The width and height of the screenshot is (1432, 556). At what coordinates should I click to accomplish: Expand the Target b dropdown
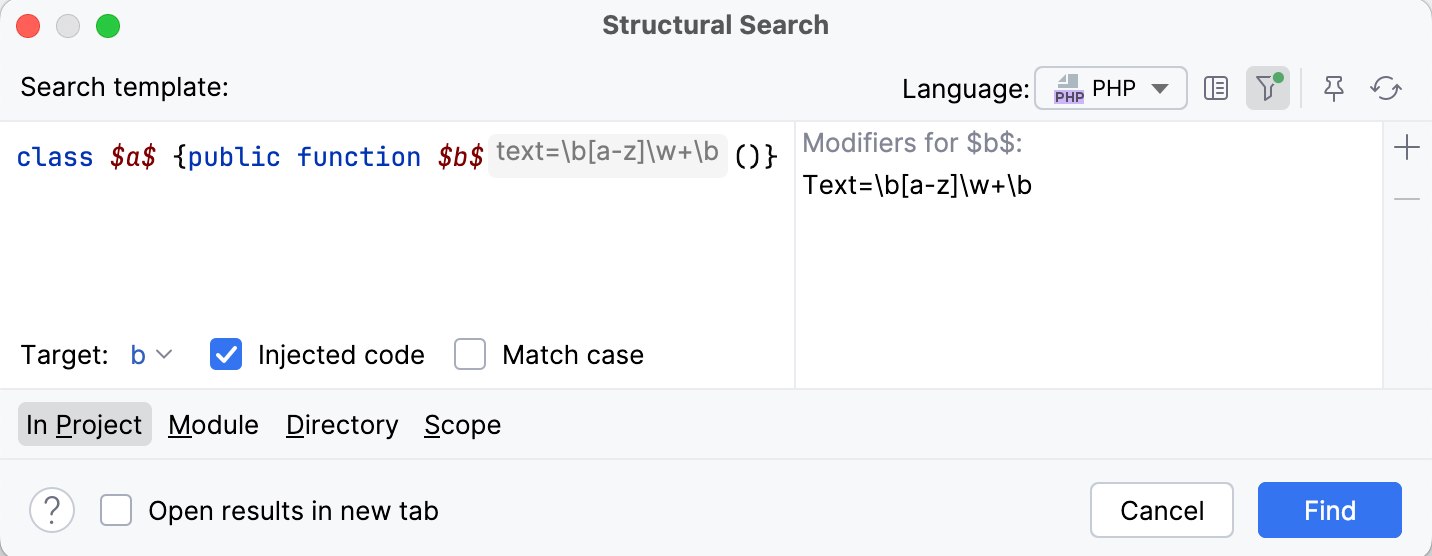click(x=152, y=355)
